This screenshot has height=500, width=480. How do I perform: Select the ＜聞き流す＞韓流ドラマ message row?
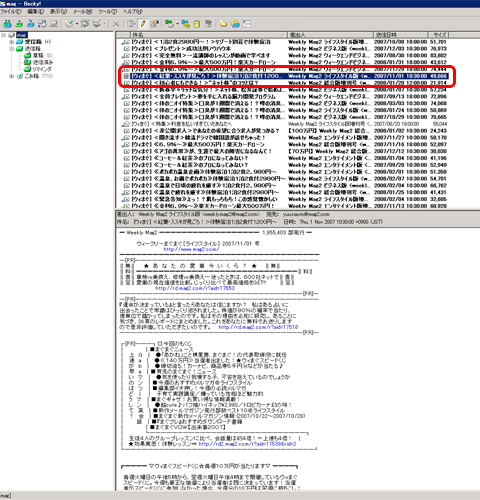point(284,137)
